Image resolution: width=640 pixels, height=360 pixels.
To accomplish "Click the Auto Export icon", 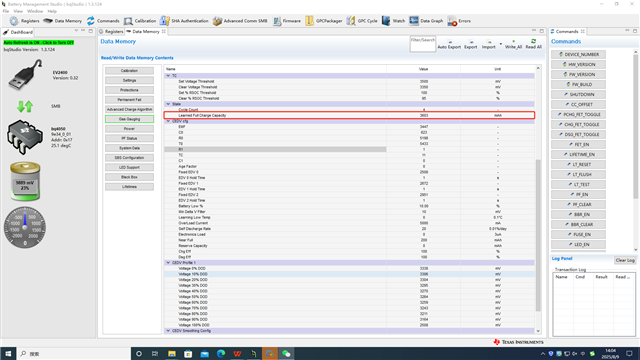I will click(449, 44).
